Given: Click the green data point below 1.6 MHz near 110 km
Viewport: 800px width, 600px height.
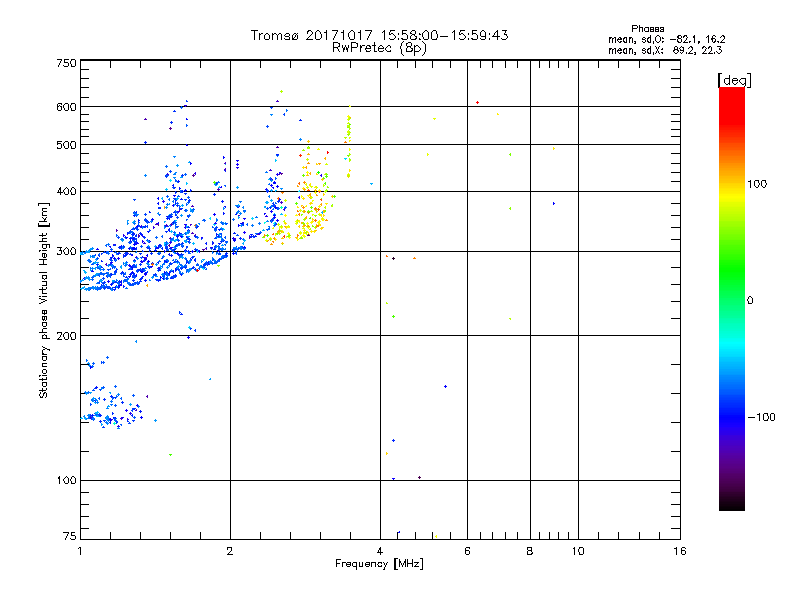Looking at the screenshot, I should click(x=170, y=455).
